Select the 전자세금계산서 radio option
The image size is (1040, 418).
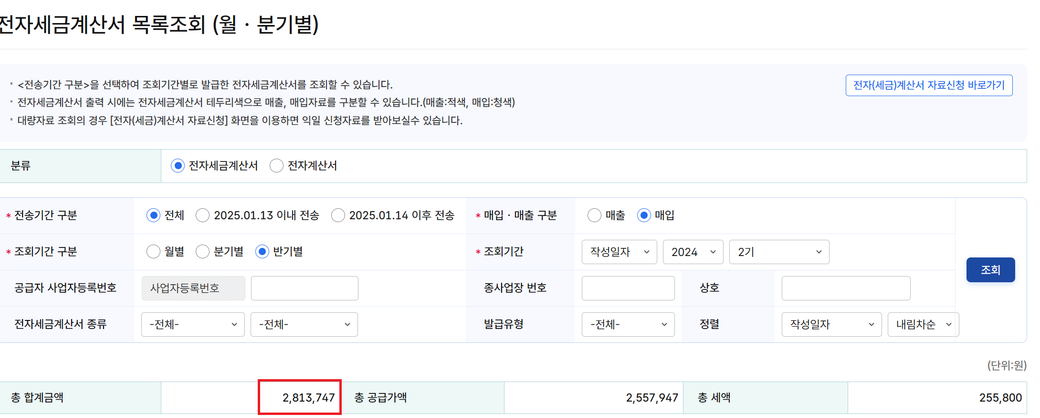click(178, 166)
